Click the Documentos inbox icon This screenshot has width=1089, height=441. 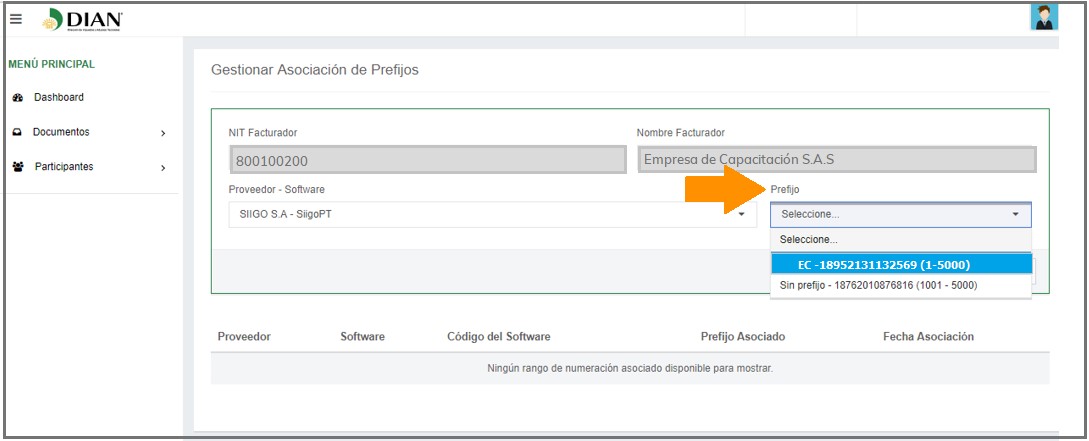[x=17, y=132]
